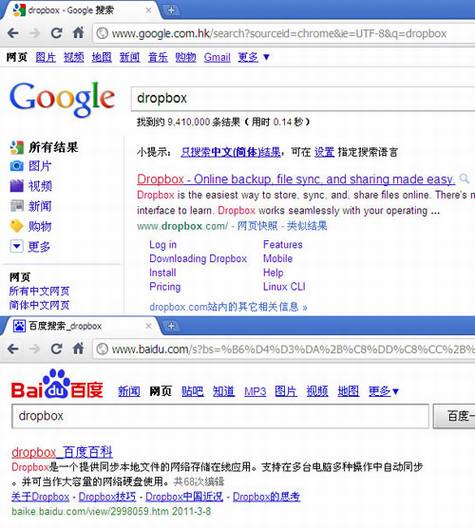The image size is (475, 529).
Task: Select the 视频 film icon in Google's sidebar
Action: coord(17,186)
